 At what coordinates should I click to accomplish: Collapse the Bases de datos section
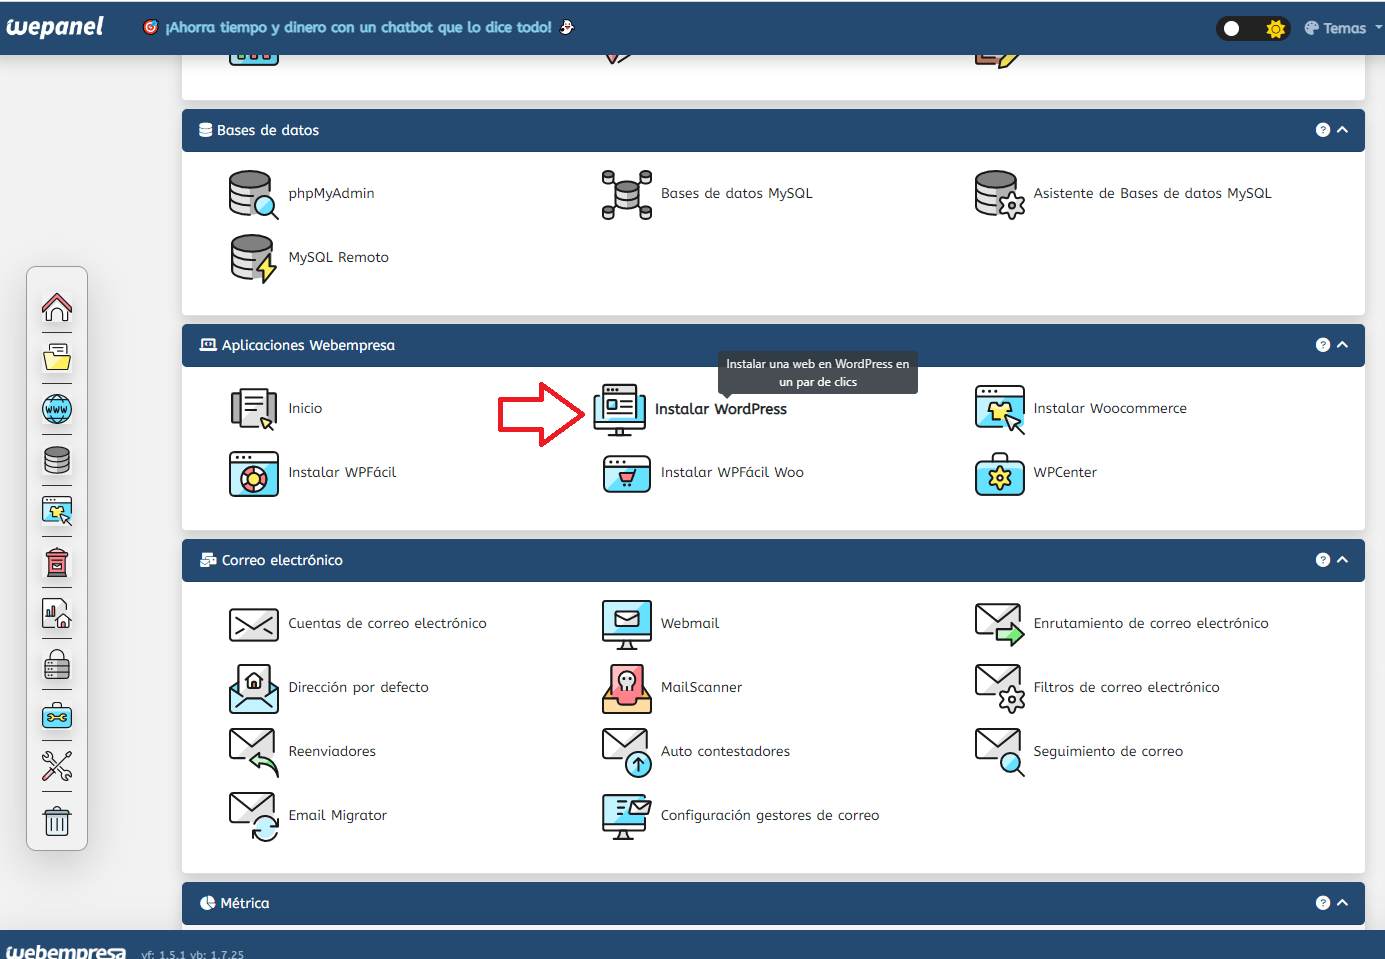pyautogui.click(x=1343, y=130)
